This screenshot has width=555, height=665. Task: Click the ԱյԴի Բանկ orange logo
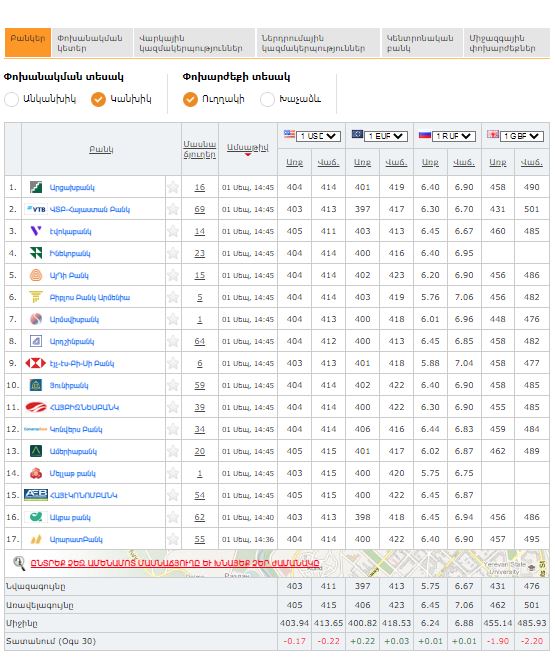tap(36, 275)
